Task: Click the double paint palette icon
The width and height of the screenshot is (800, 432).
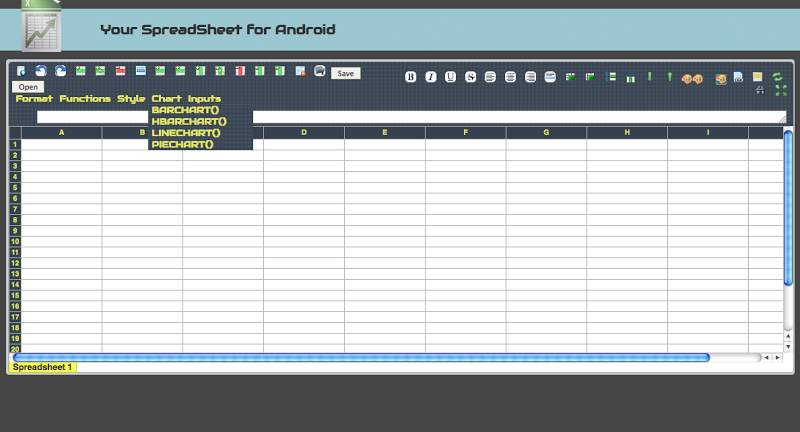Action: (692, 79)
